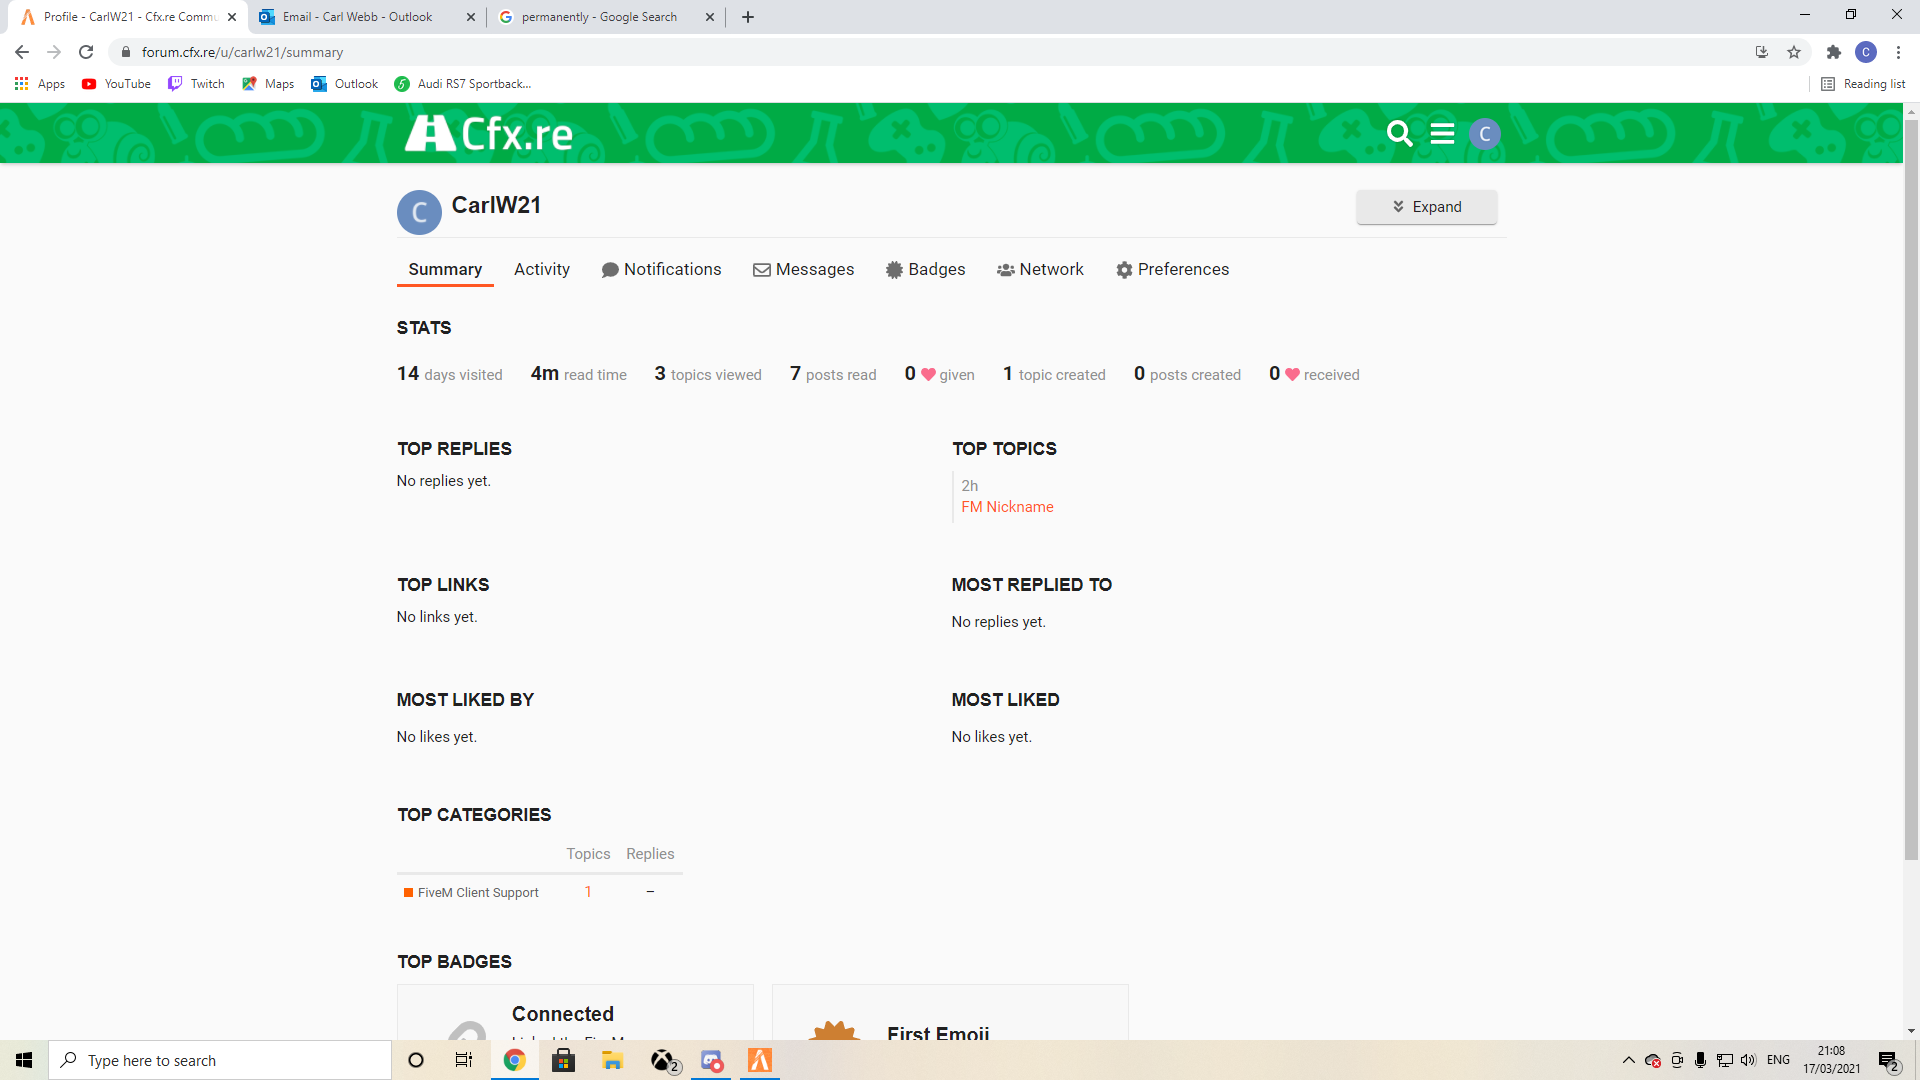Show hidden system tray icons

(1629, 1060)
